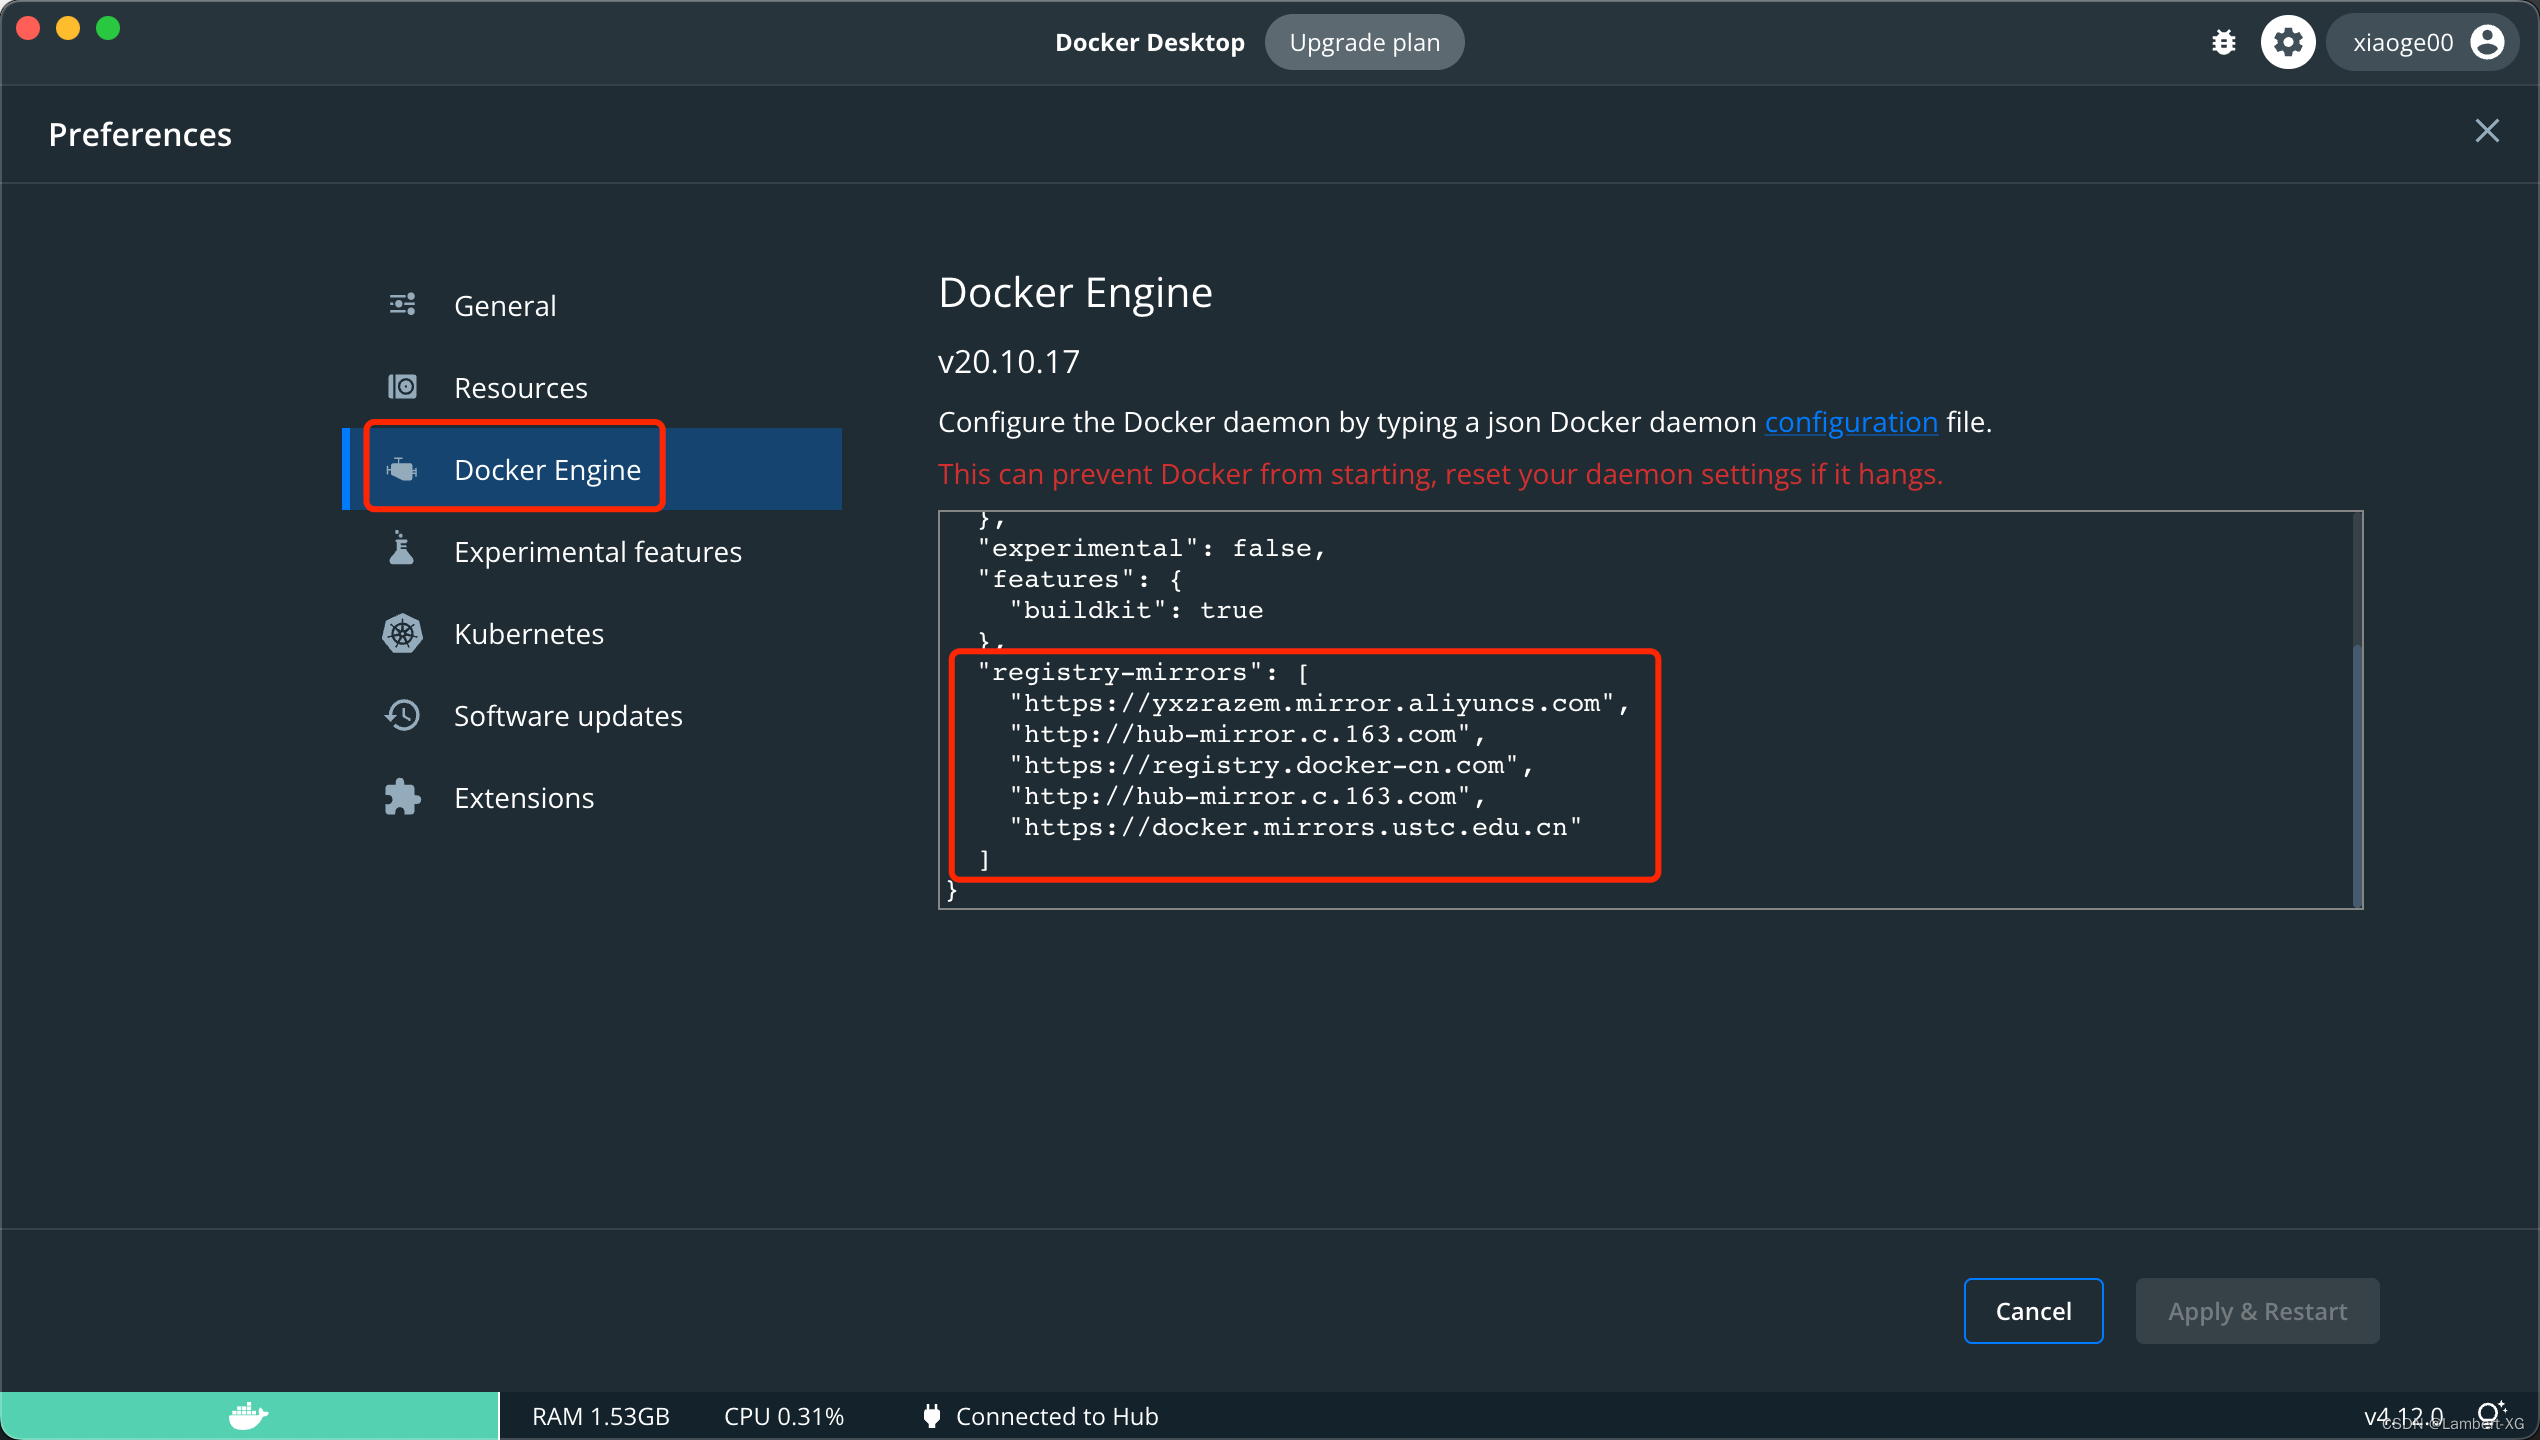Switch to the General settings section

504,305
